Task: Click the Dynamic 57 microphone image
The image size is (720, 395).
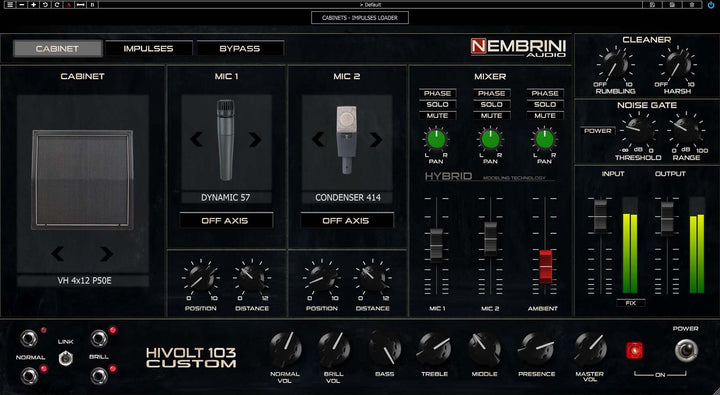Action: pyautogui.click(x=225, y=140)
